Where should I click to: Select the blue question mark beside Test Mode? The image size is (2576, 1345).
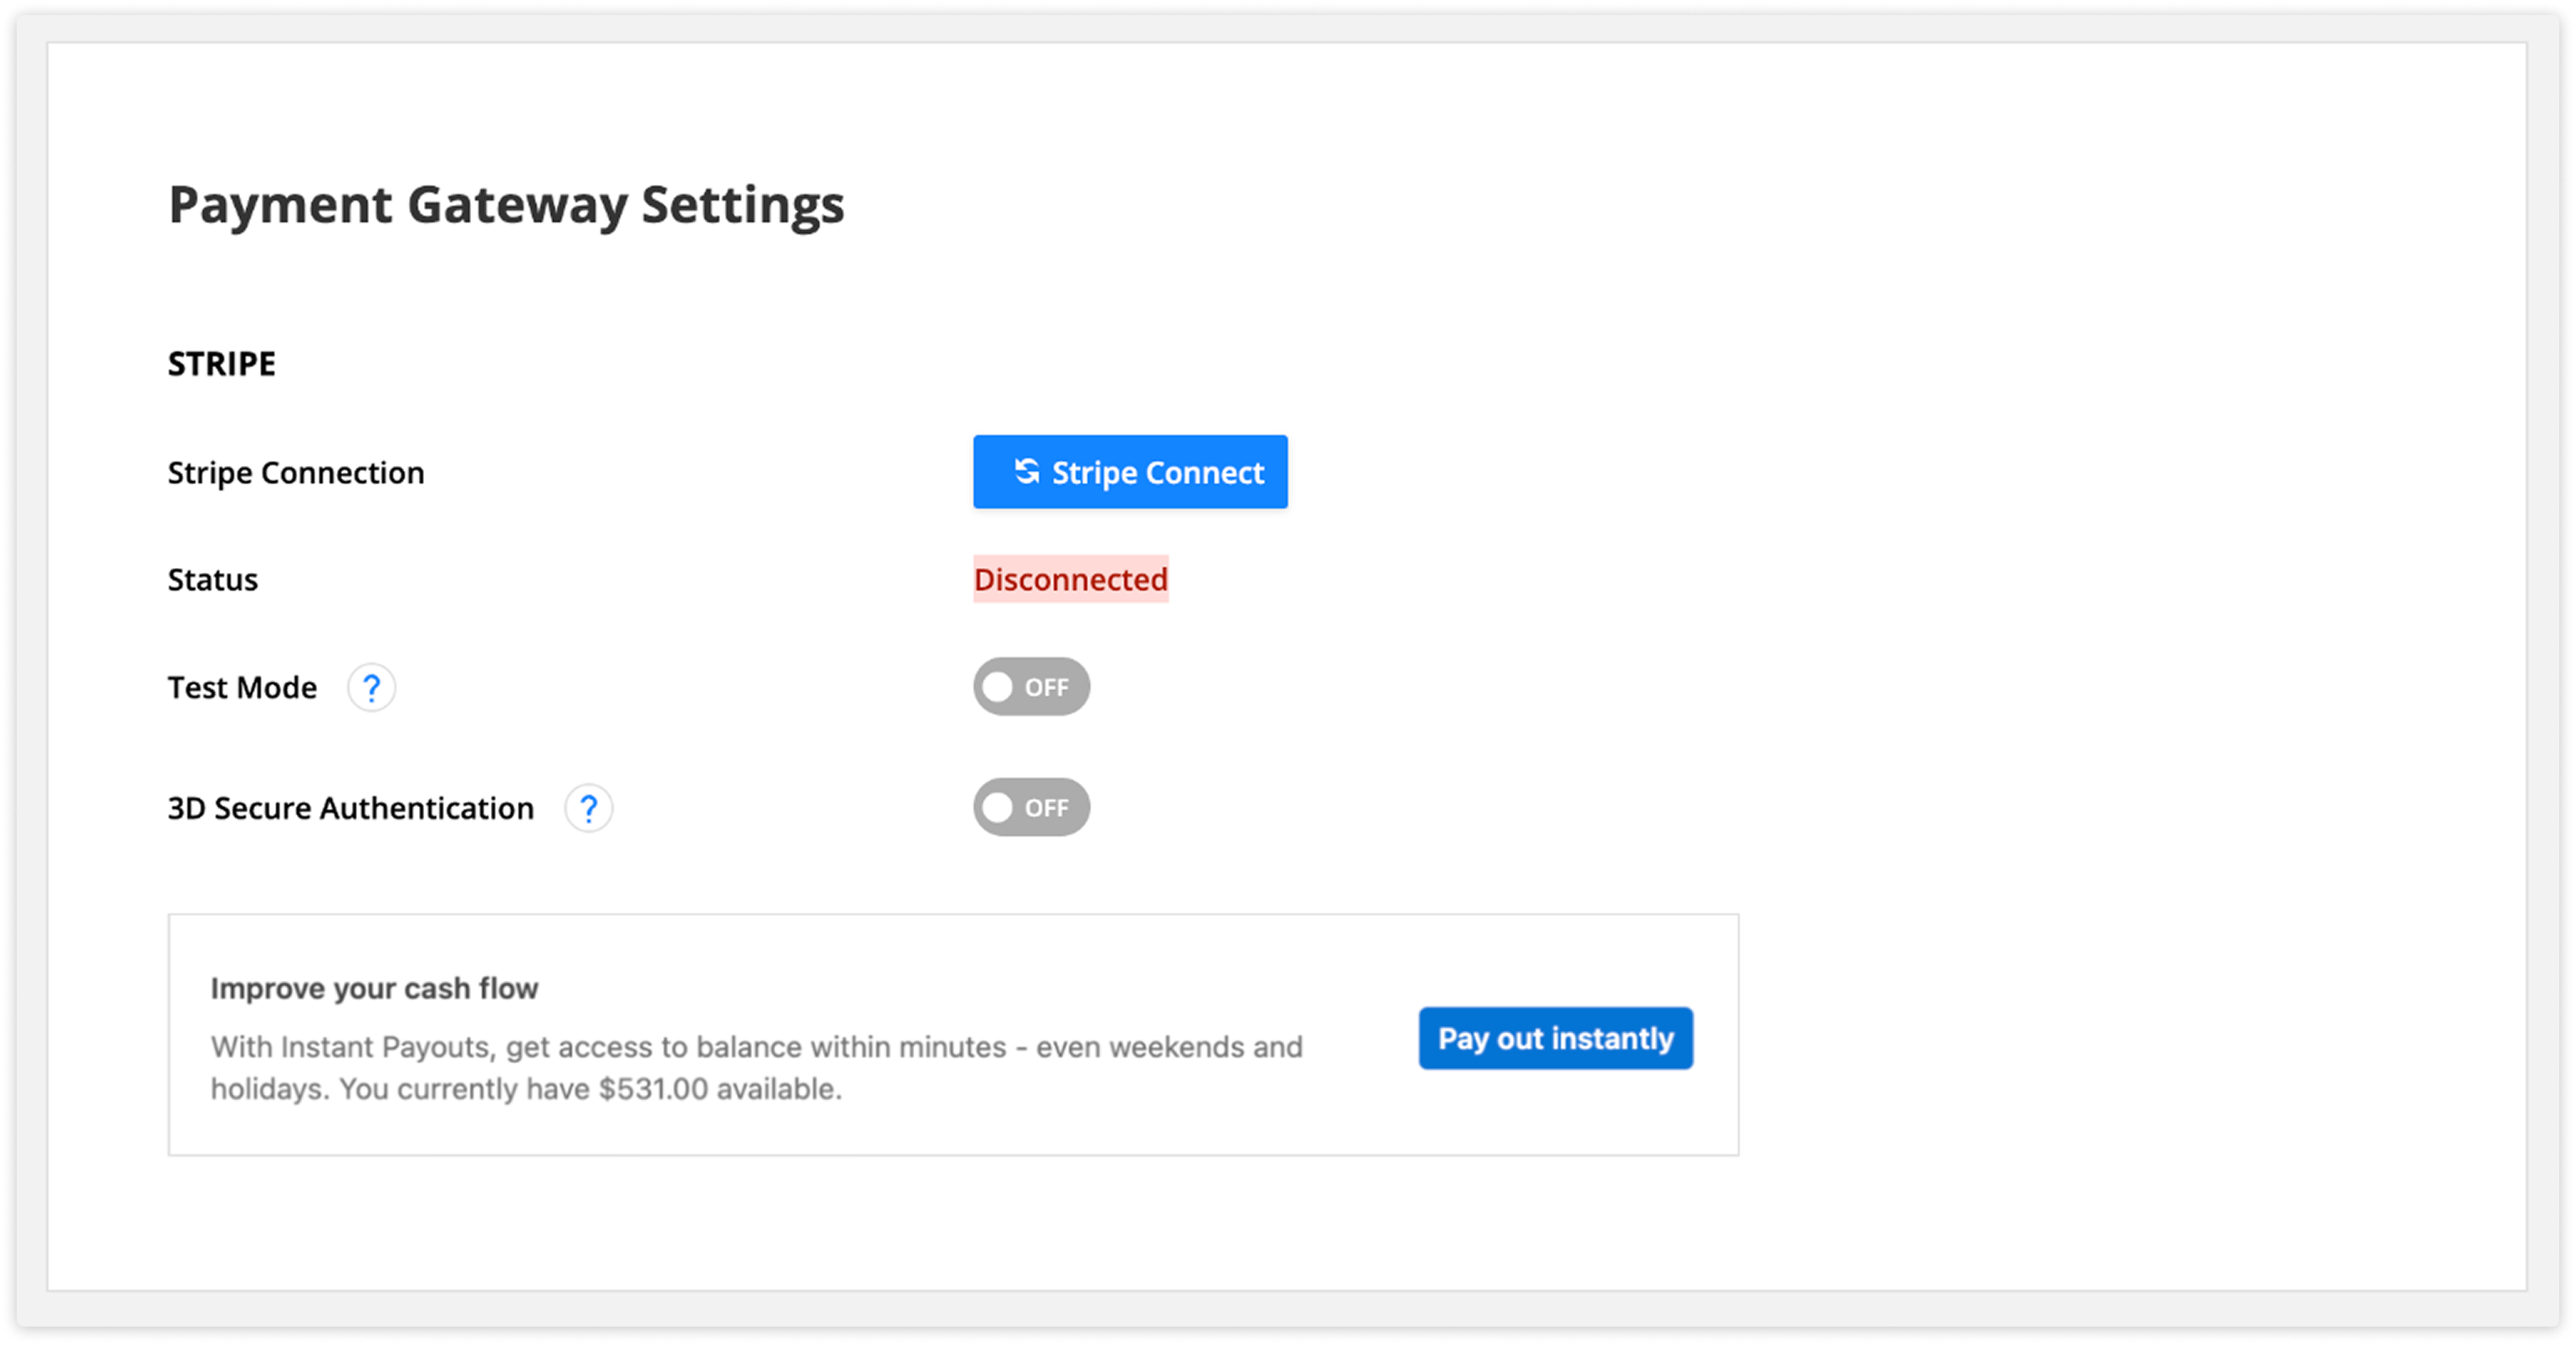372,688
